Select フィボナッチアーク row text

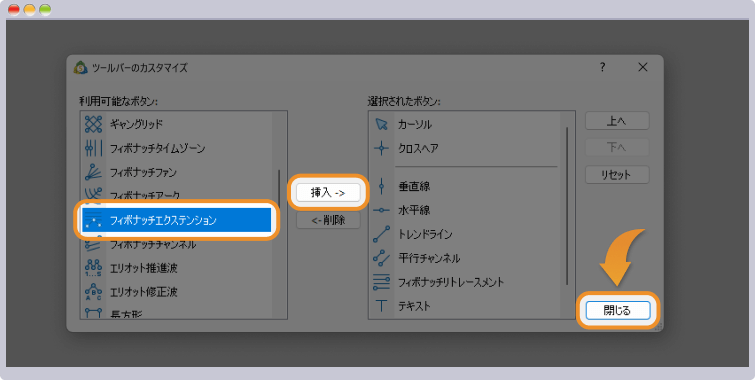click(145, 195)
